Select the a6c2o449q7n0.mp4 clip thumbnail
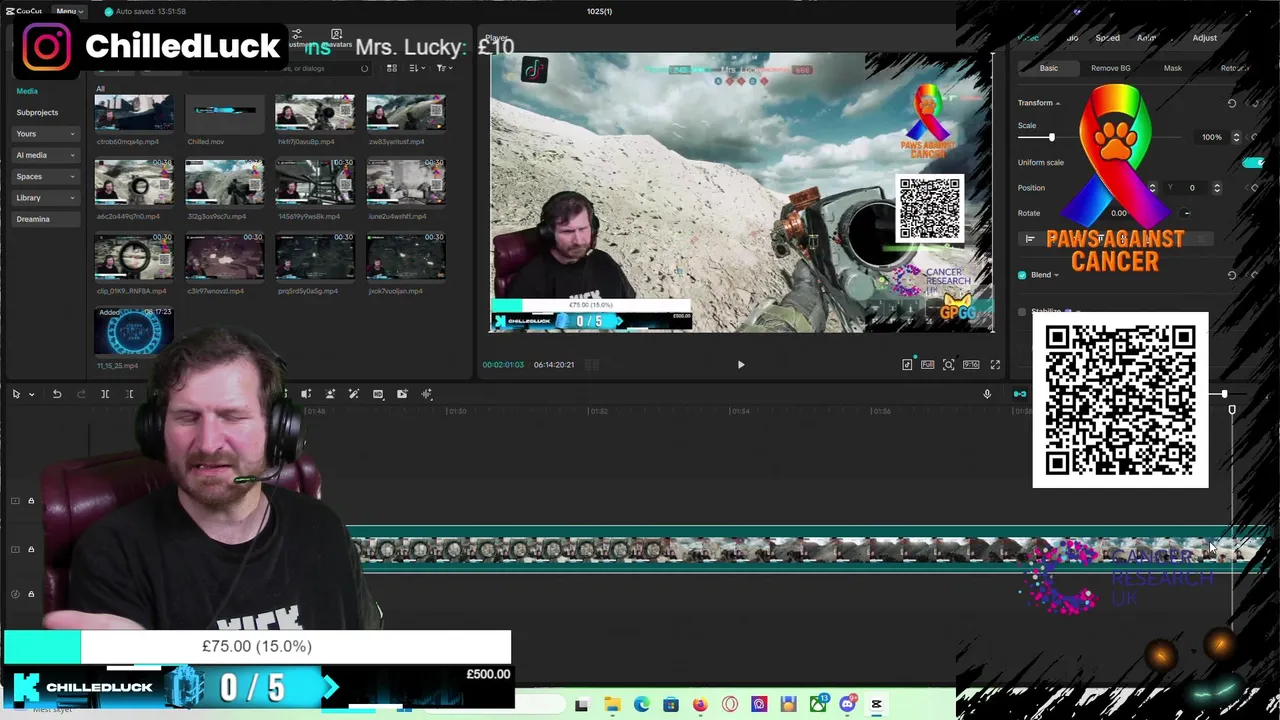 coord(133,182)
